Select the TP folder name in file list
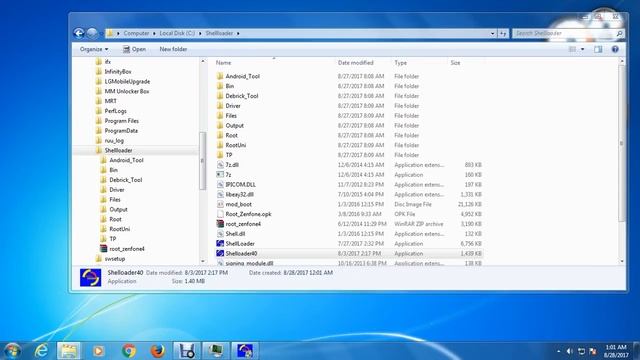This screenshot has width=640, height=360. pyautogui.click(x=229, y=155)
